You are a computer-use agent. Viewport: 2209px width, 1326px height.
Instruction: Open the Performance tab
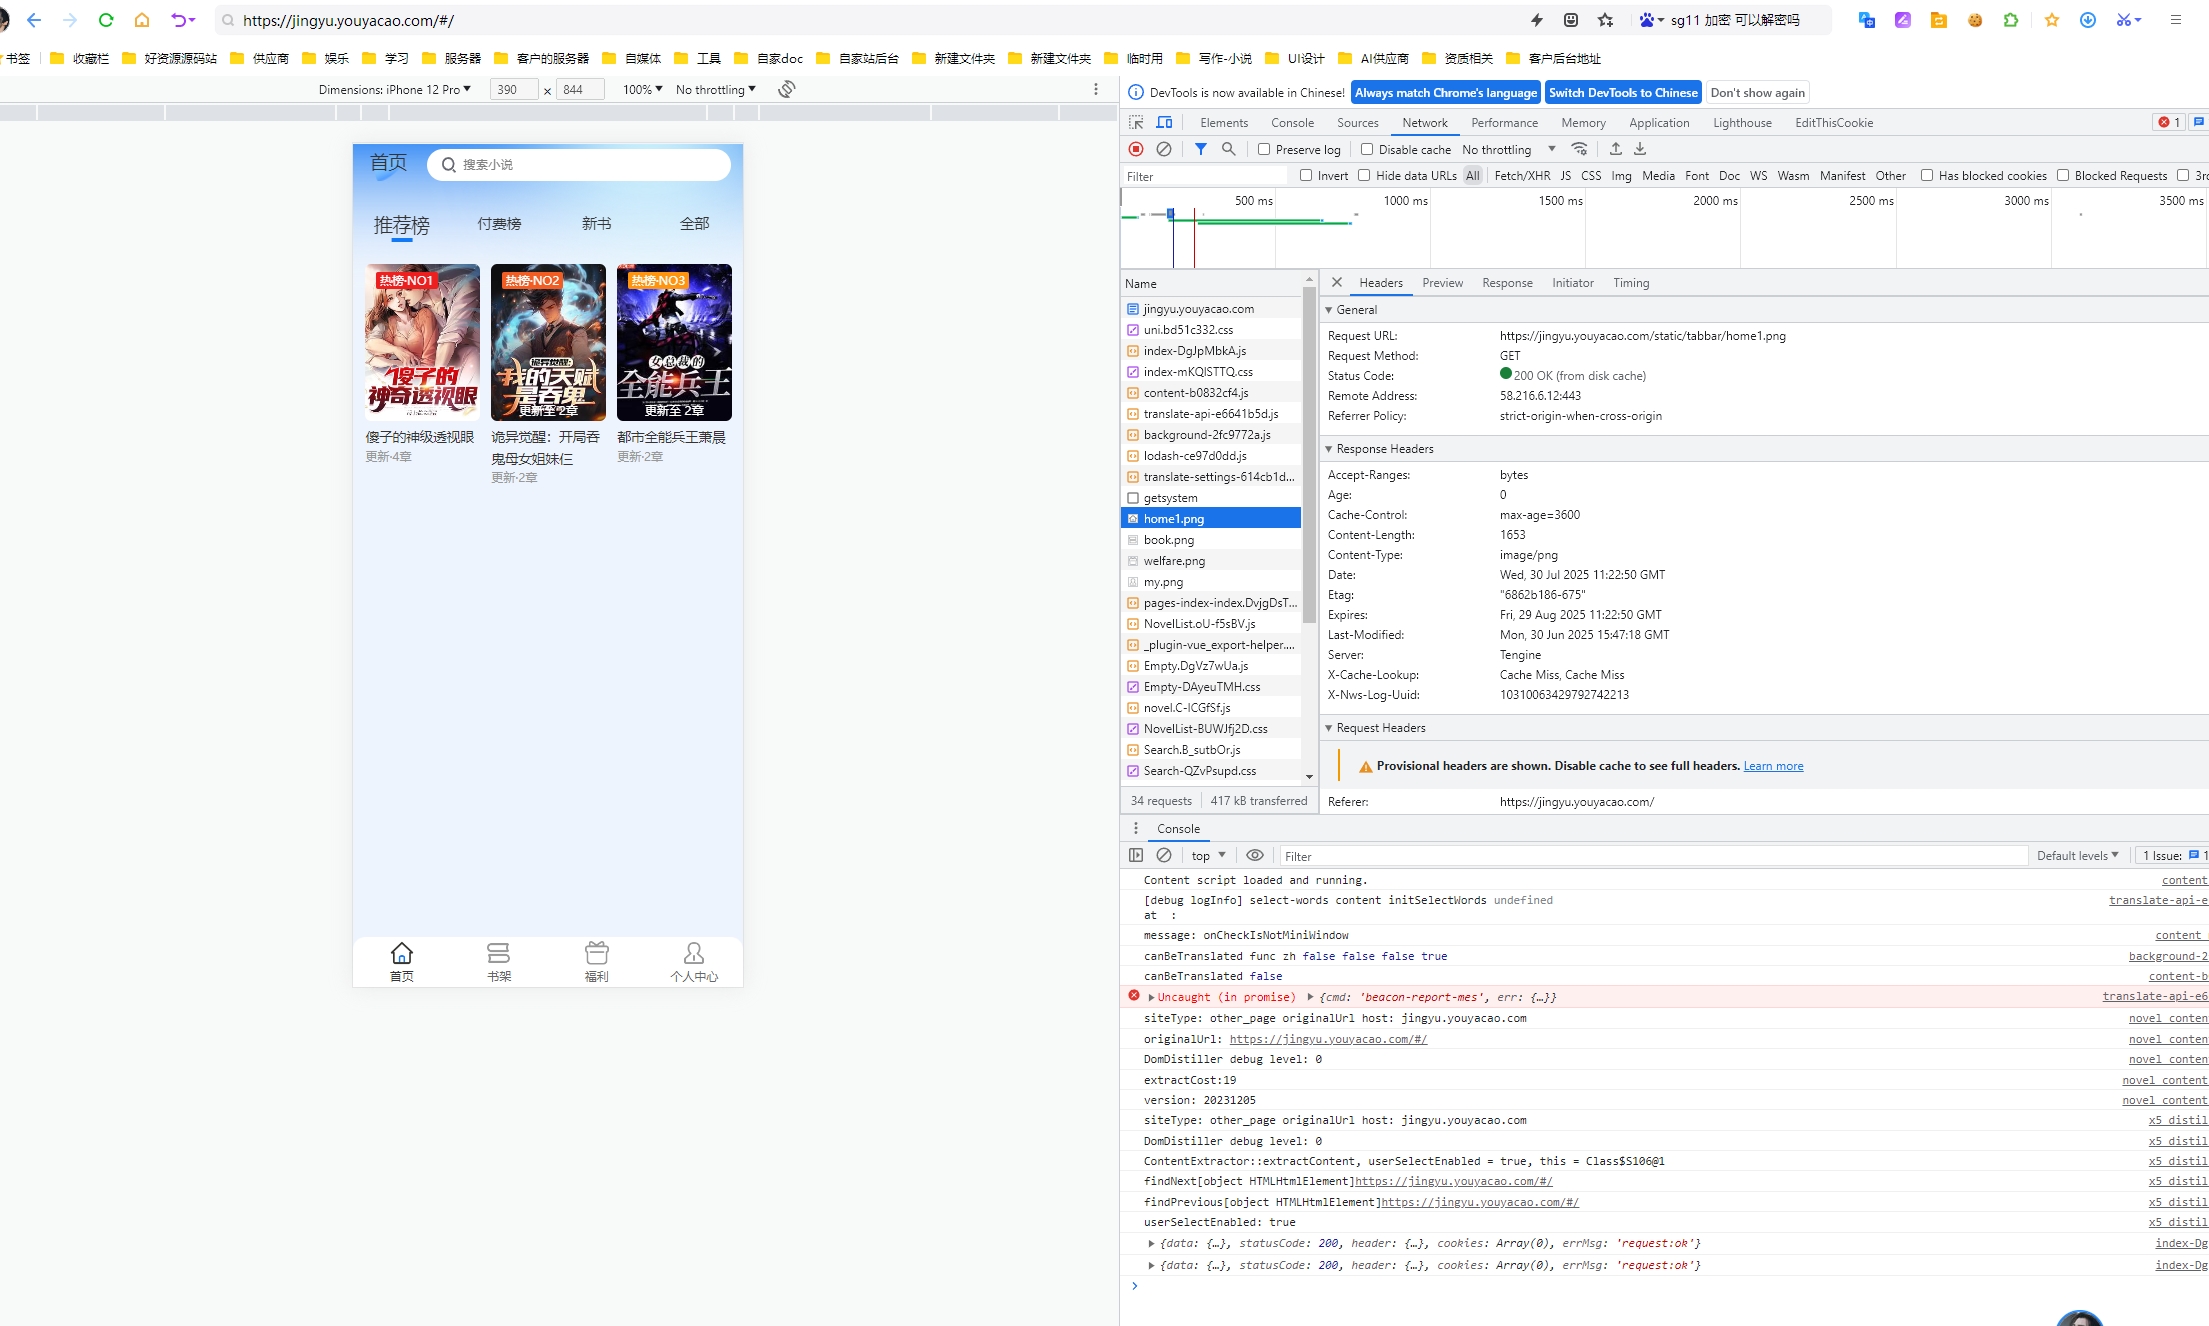(x=1505, y=122)
